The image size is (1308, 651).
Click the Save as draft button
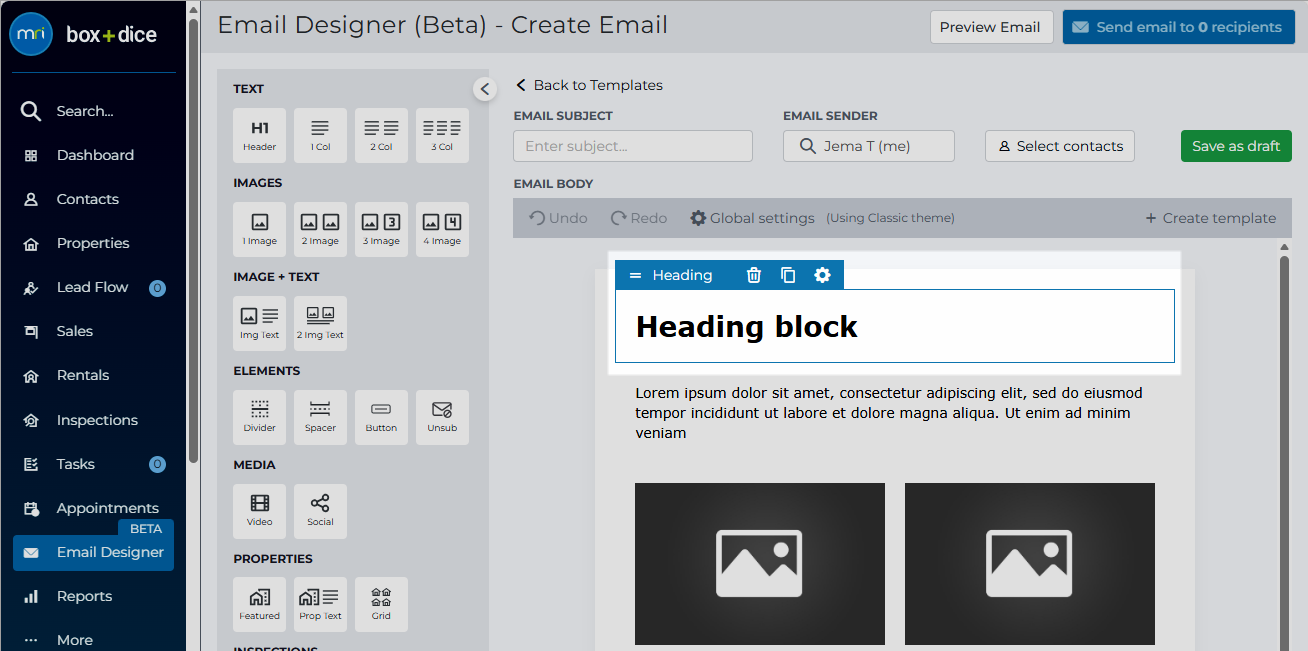pos(1236,146)
